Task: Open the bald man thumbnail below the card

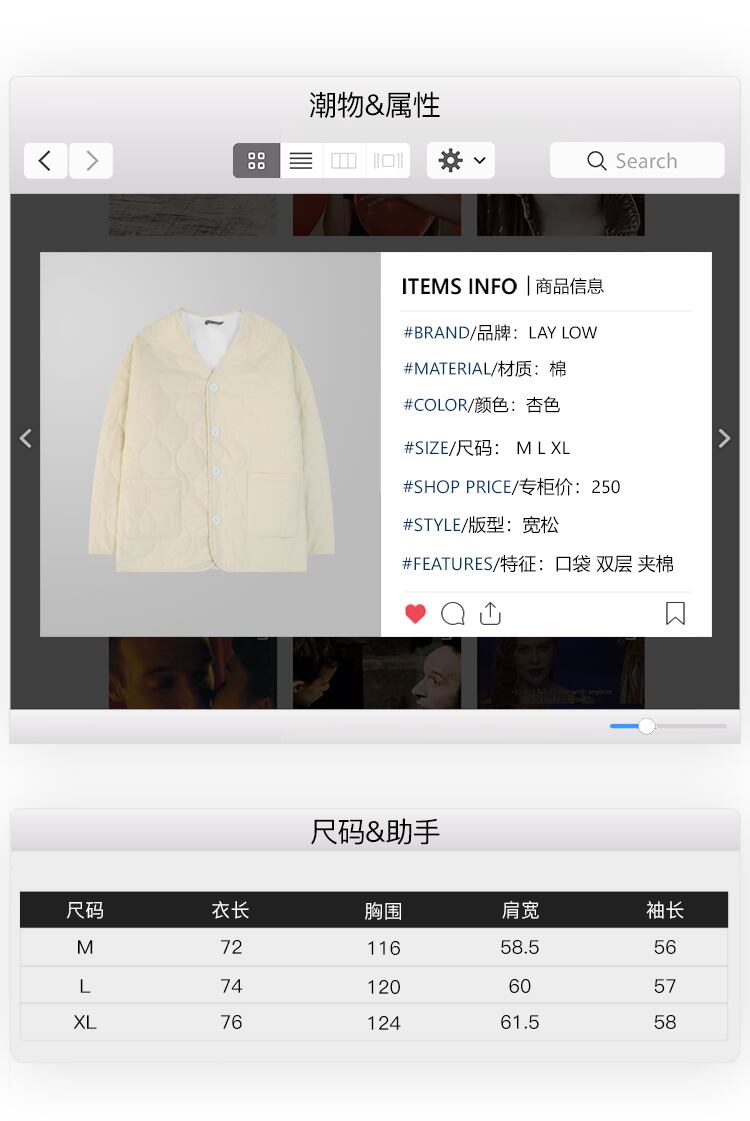Action: pyautogui.click(x=377, y=673)
